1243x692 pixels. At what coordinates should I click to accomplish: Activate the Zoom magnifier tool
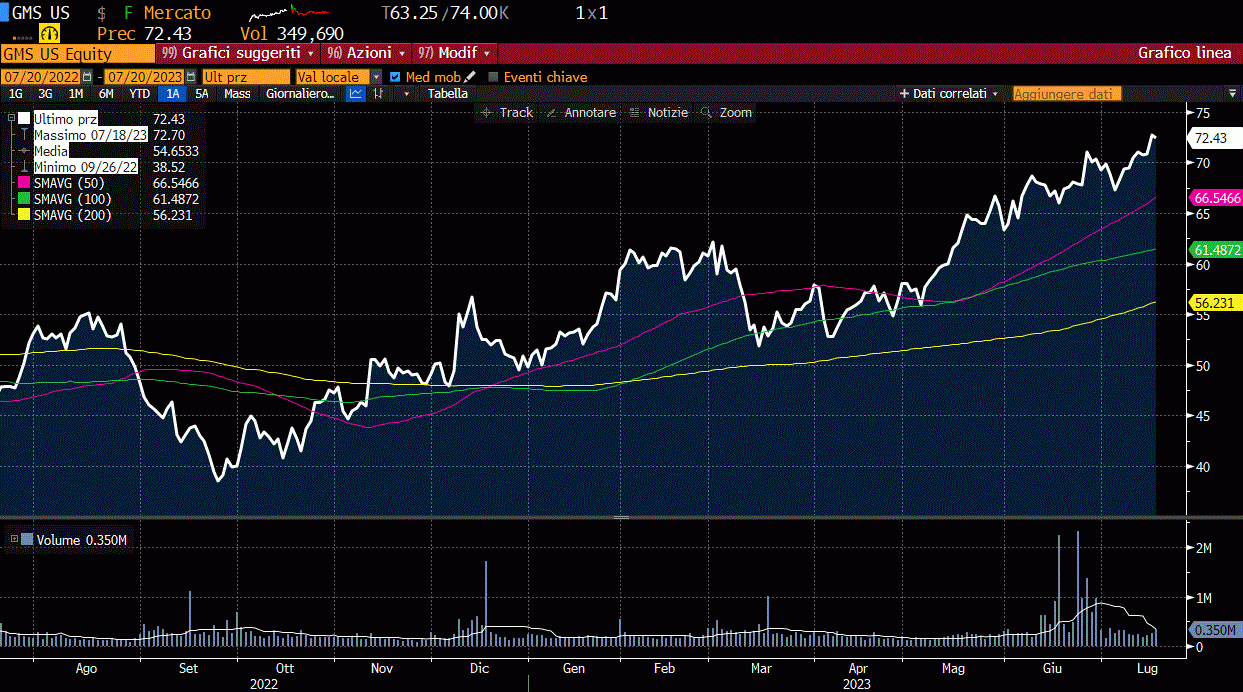point(727,113)
